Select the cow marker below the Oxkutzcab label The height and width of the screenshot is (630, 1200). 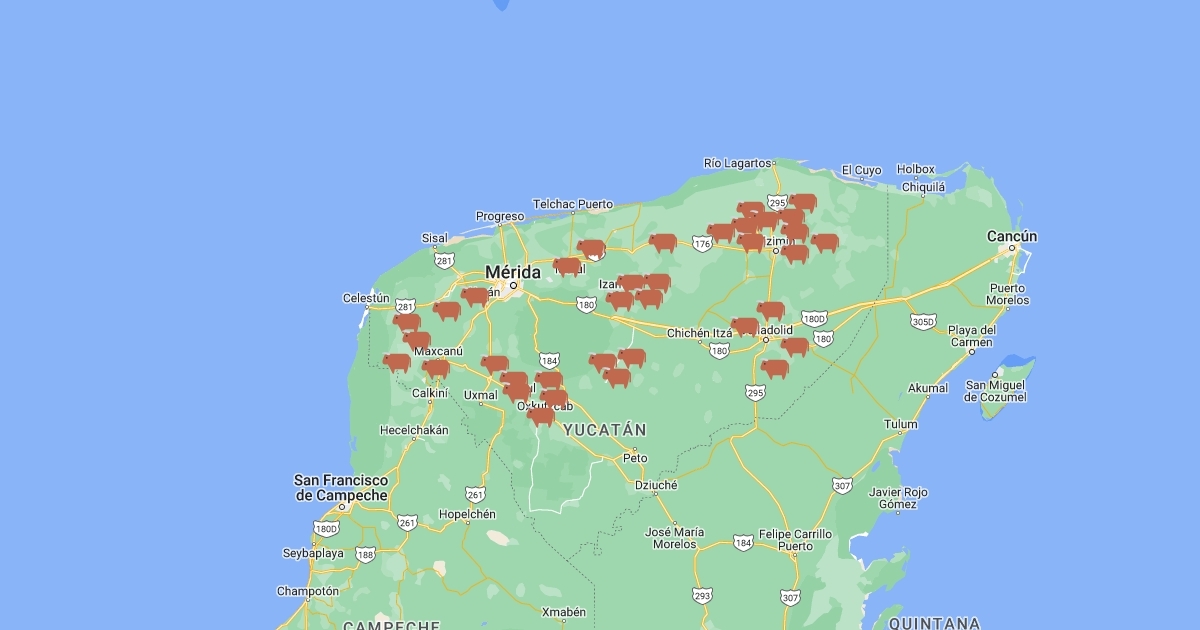coord(541,416)
